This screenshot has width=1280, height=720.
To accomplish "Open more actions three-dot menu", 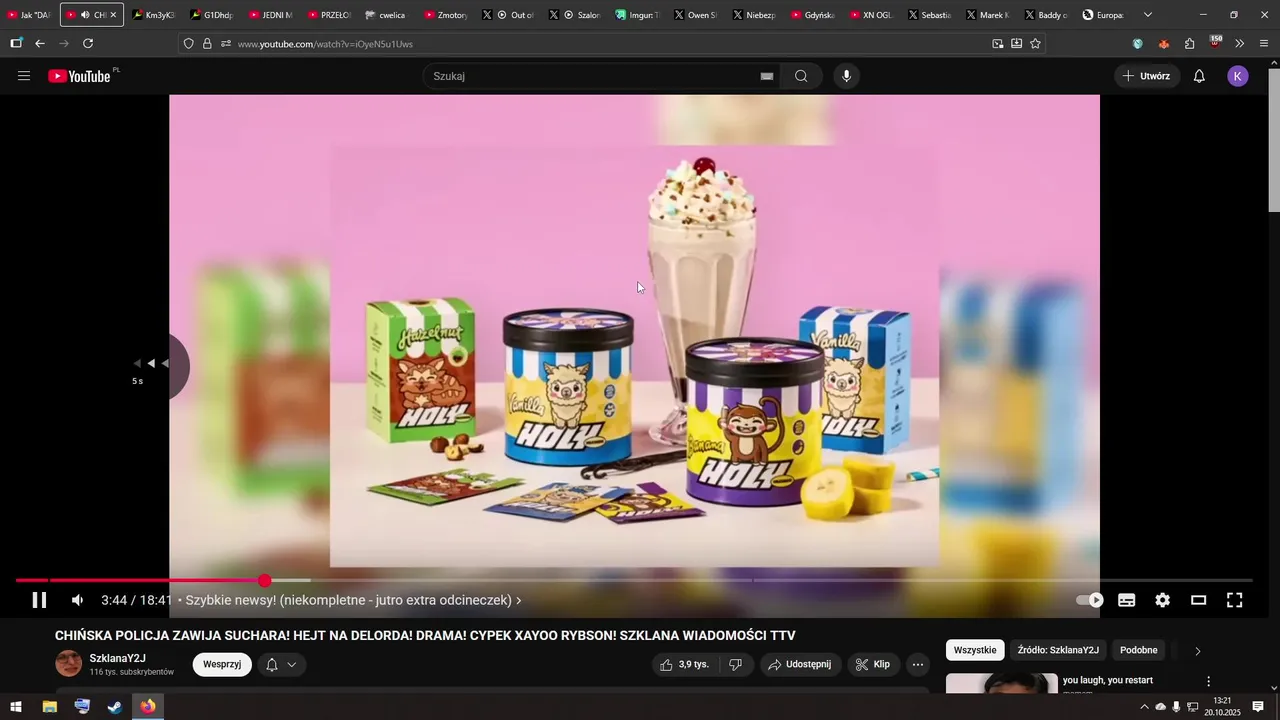I will coord(917,664).
